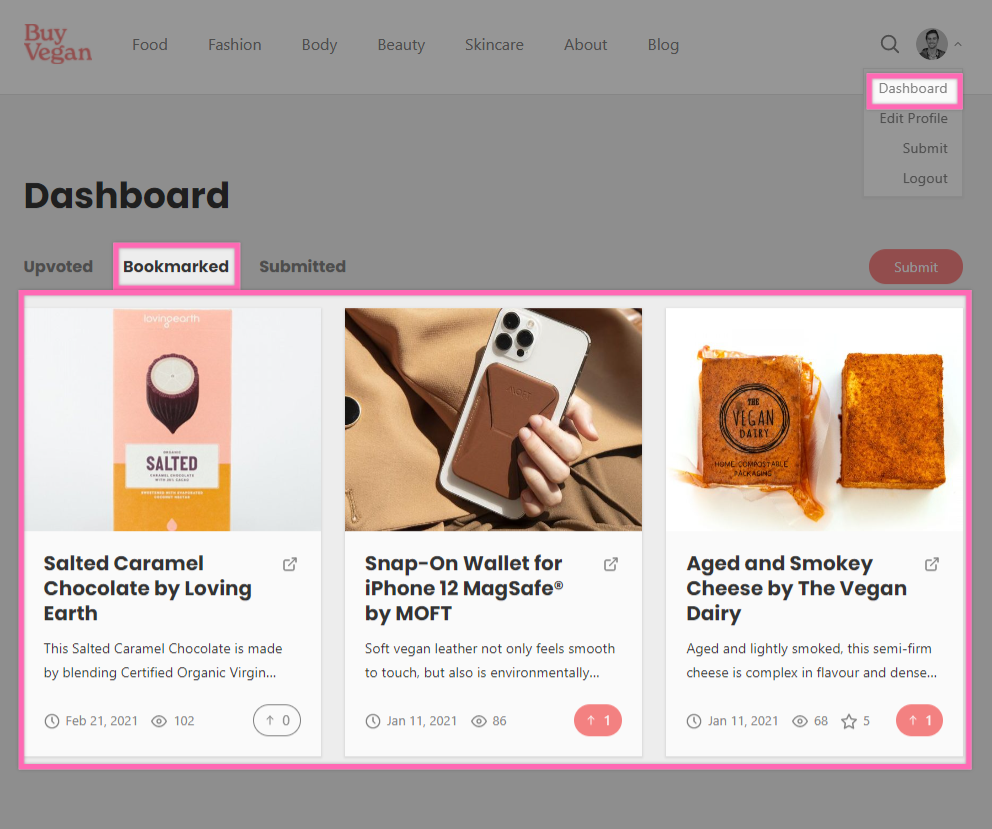Collapse the profile menu chevron
The height and width of the screenshot is (829, 992).
958,44
